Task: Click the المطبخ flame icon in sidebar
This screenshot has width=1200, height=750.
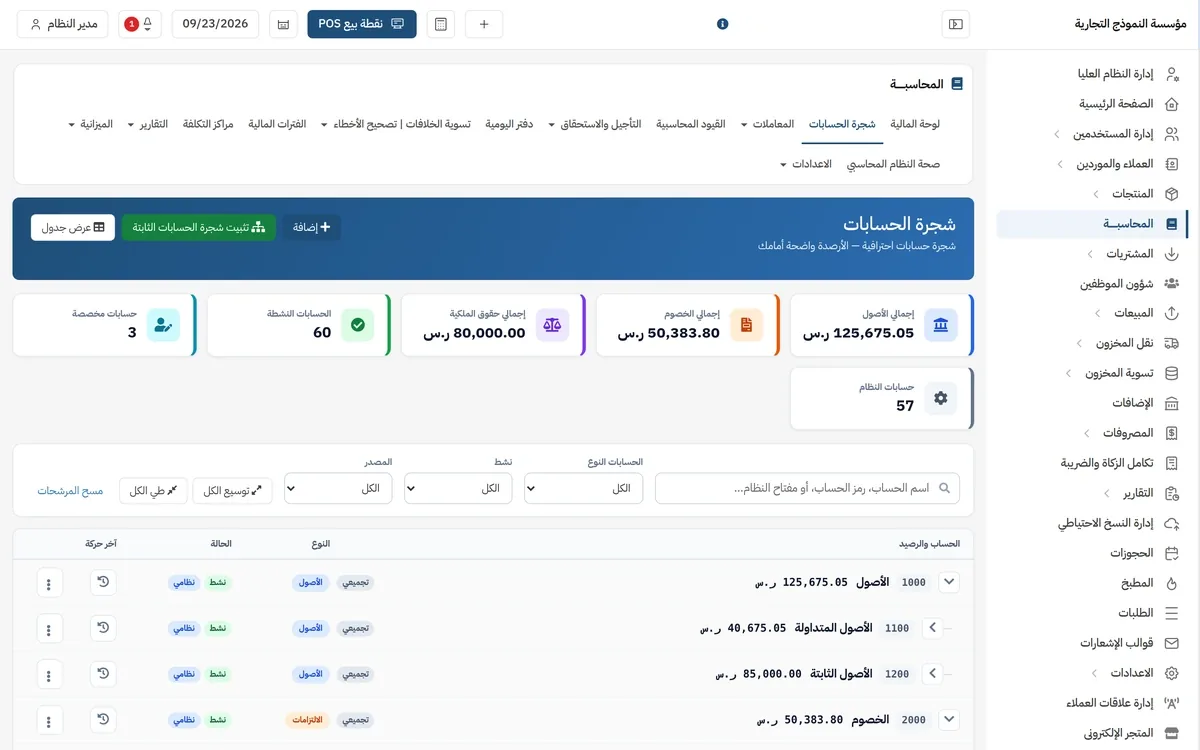Action: 1172,583
